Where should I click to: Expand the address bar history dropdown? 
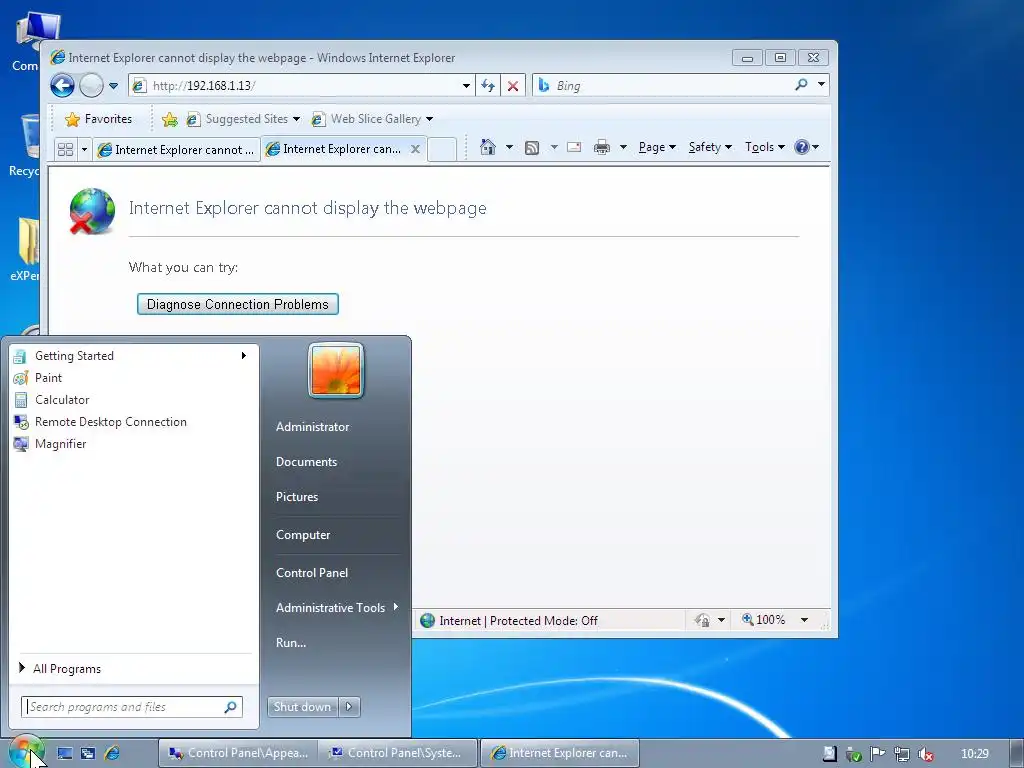pos(466,86)
